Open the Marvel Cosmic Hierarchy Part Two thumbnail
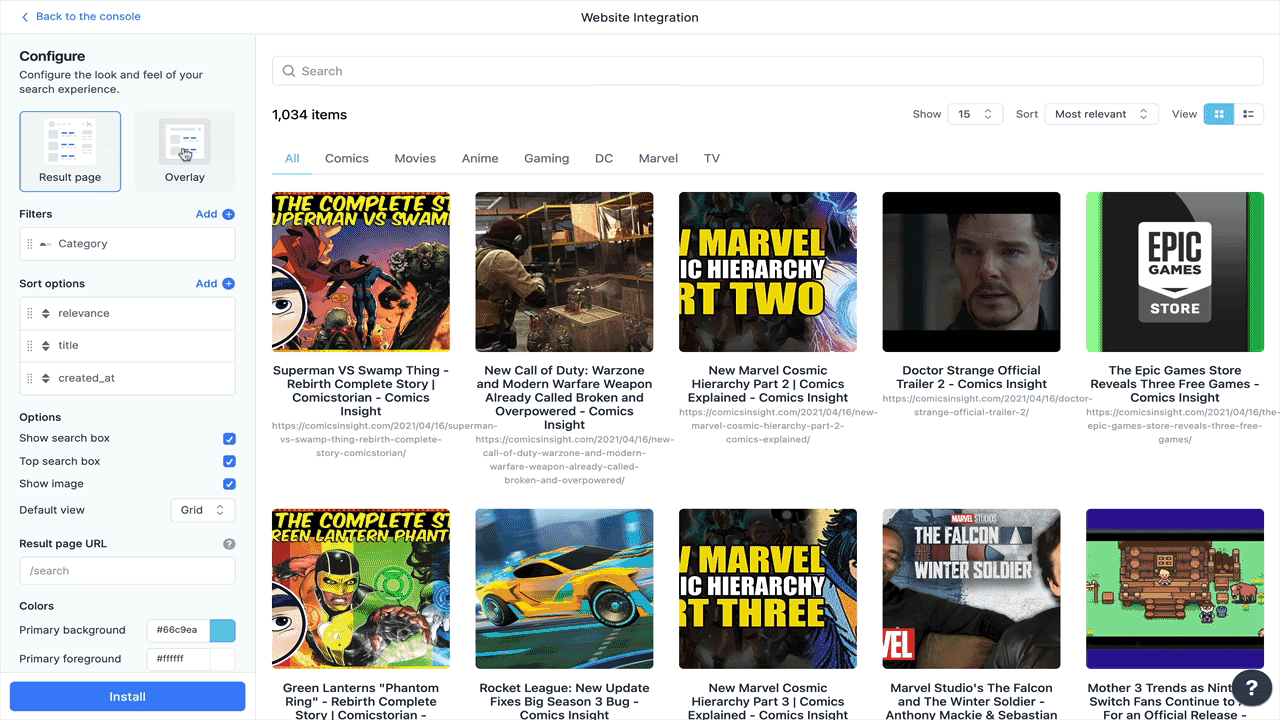 click(768, 272)
